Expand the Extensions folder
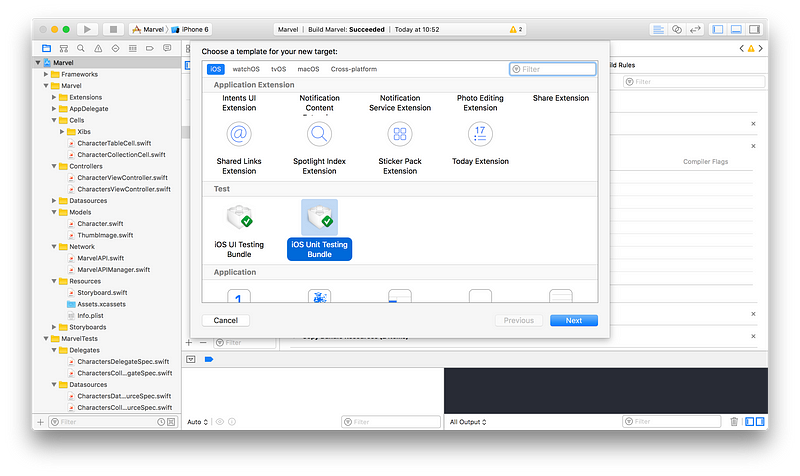Viewport: 800px width, 476px height. click(x=54, y=97)
